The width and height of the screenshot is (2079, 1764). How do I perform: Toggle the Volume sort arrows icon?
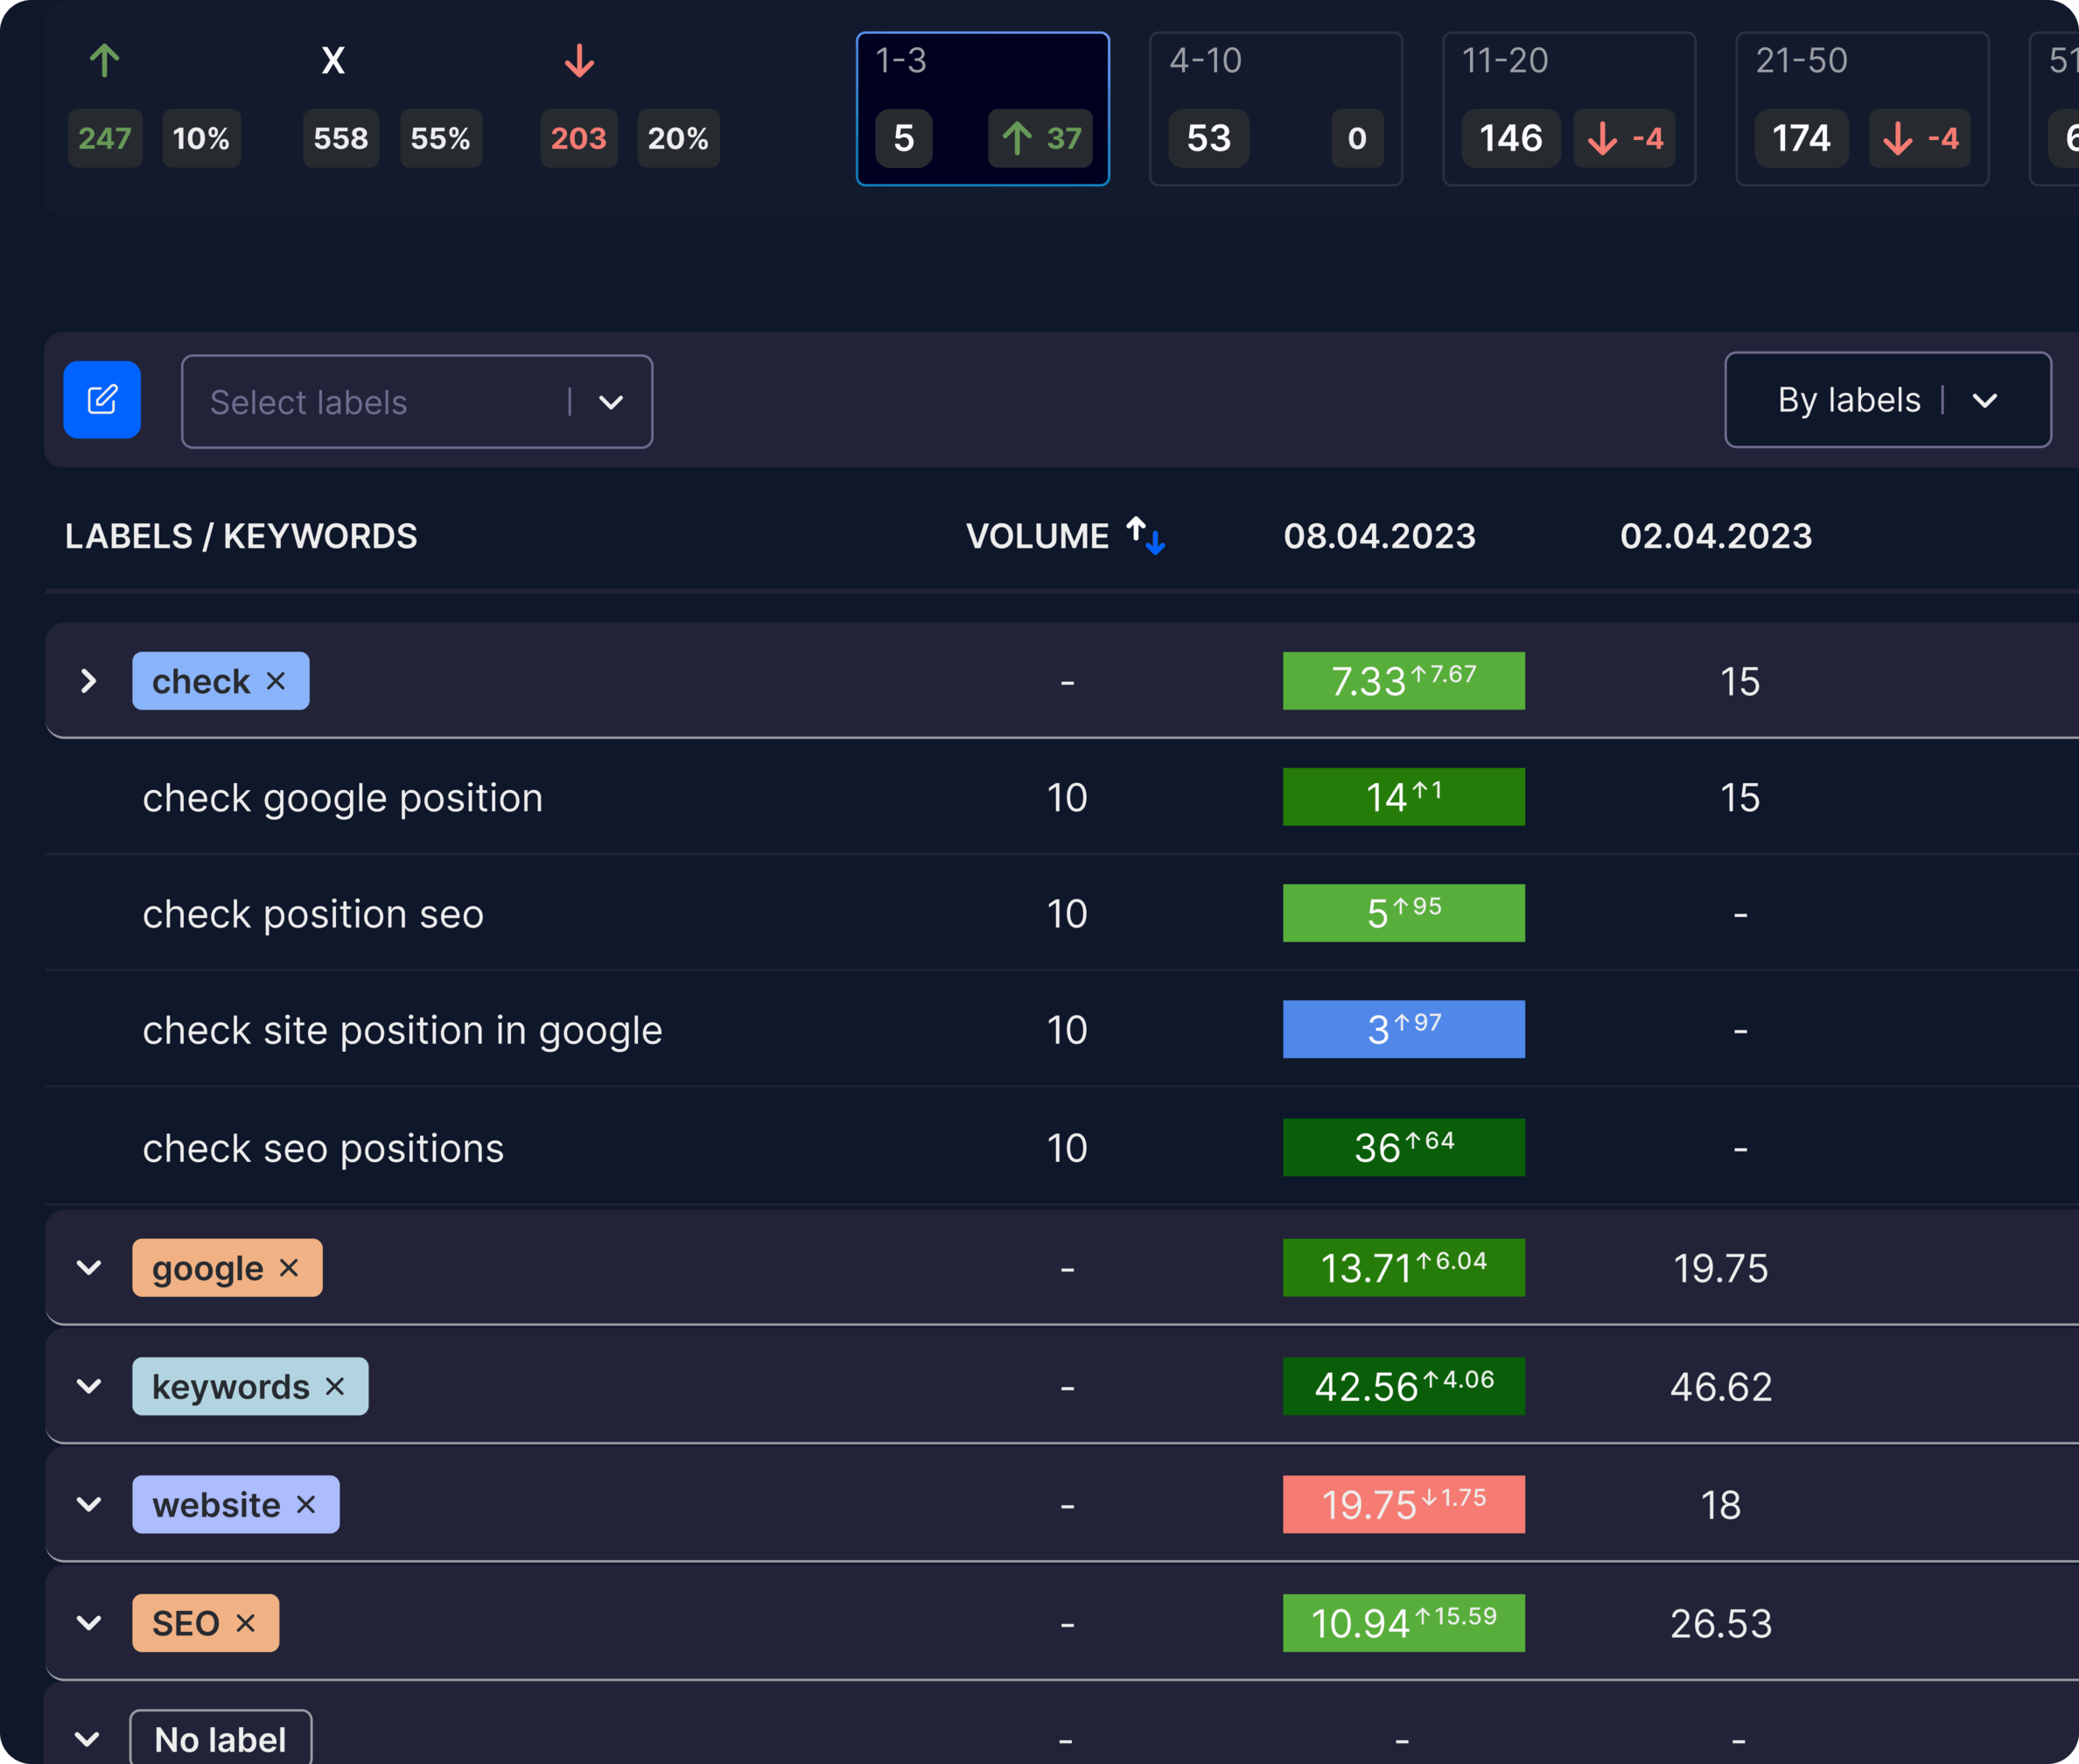point(1146,535)
